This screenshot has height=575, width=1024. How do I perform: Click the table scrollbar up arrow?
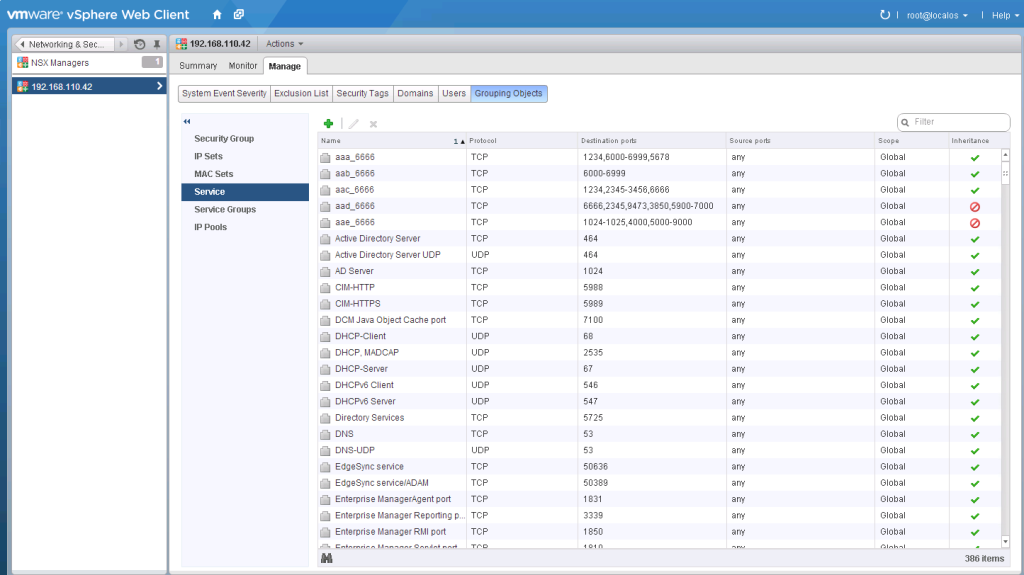click(x=1005, y=155)
